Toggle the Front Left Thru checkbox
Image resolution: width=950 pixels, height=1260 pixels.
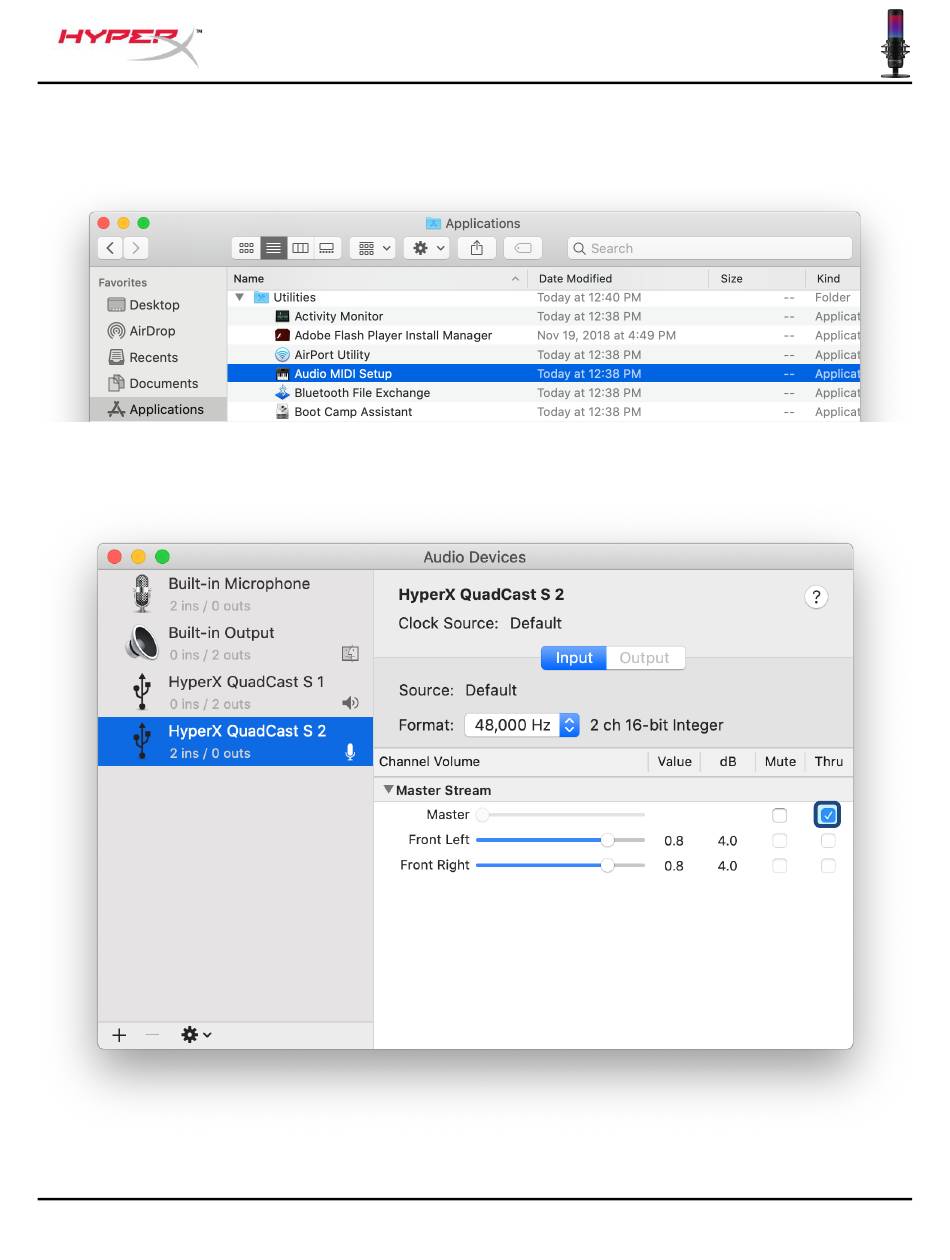pos(828,840)
